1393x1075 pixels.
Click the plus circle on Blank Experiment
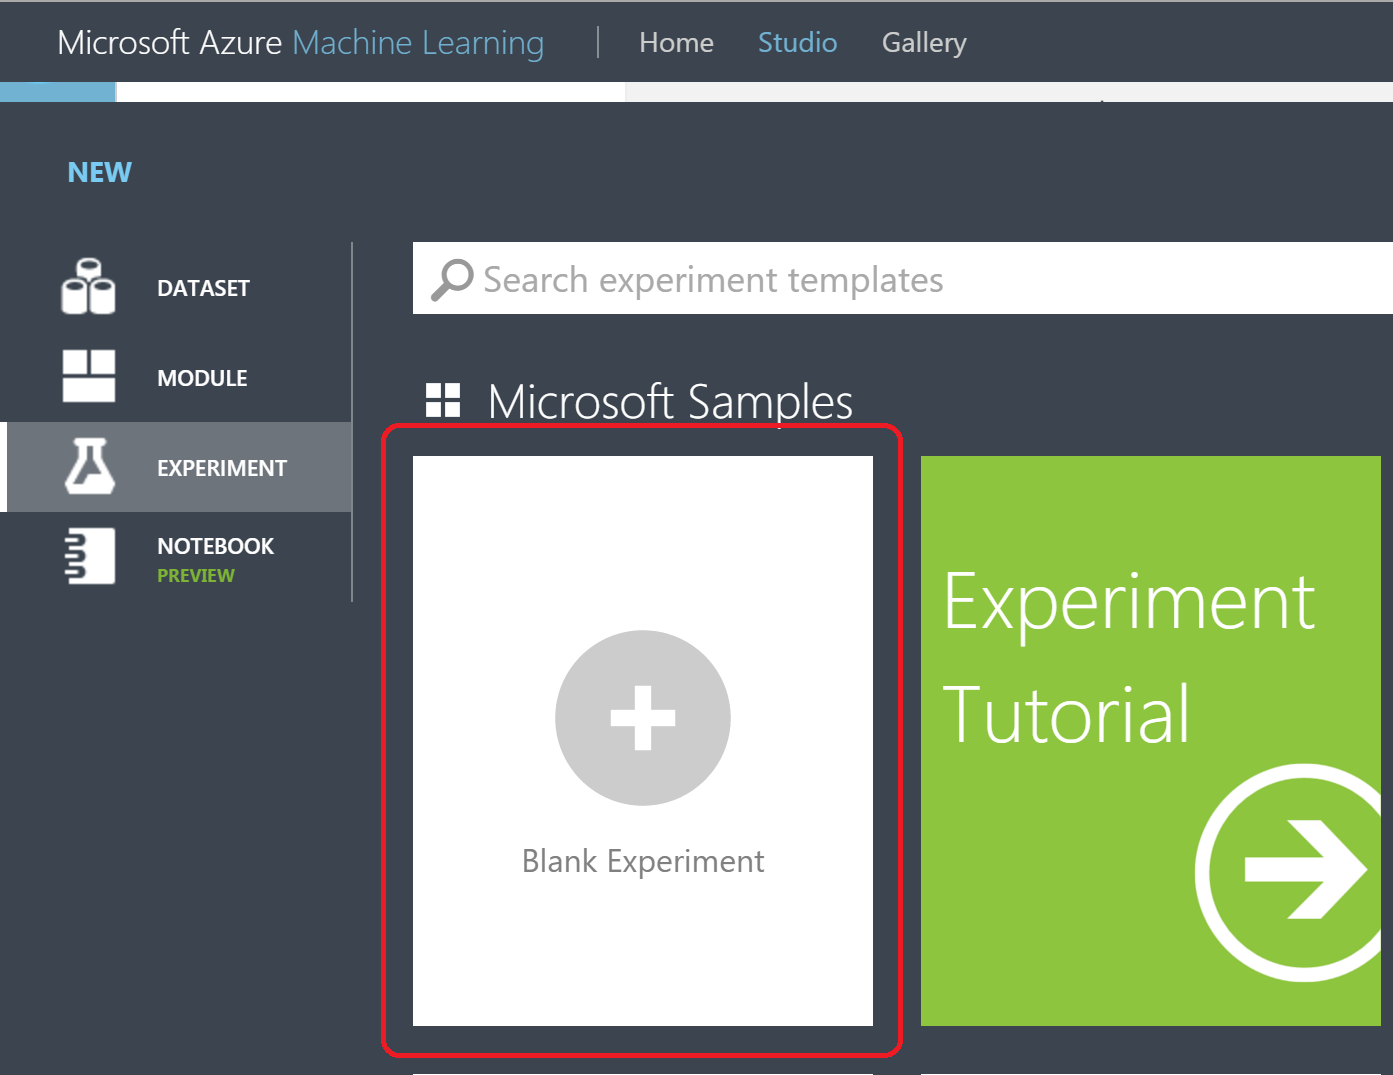[x=643, y=718]
